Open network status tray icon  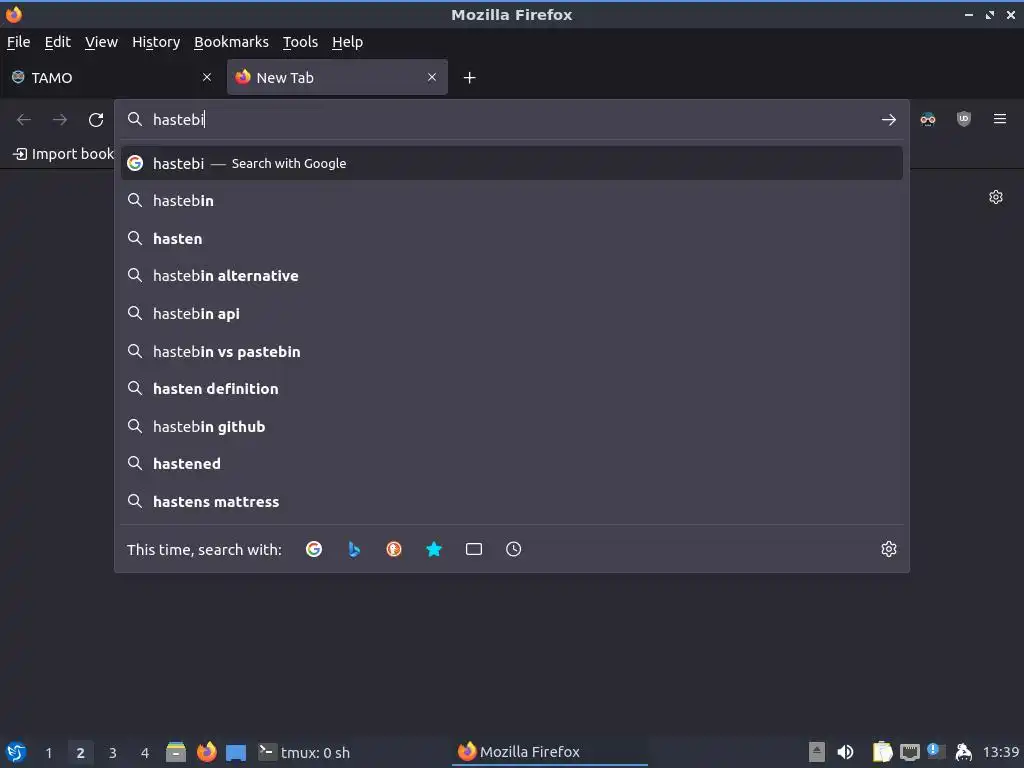point(909,752)
